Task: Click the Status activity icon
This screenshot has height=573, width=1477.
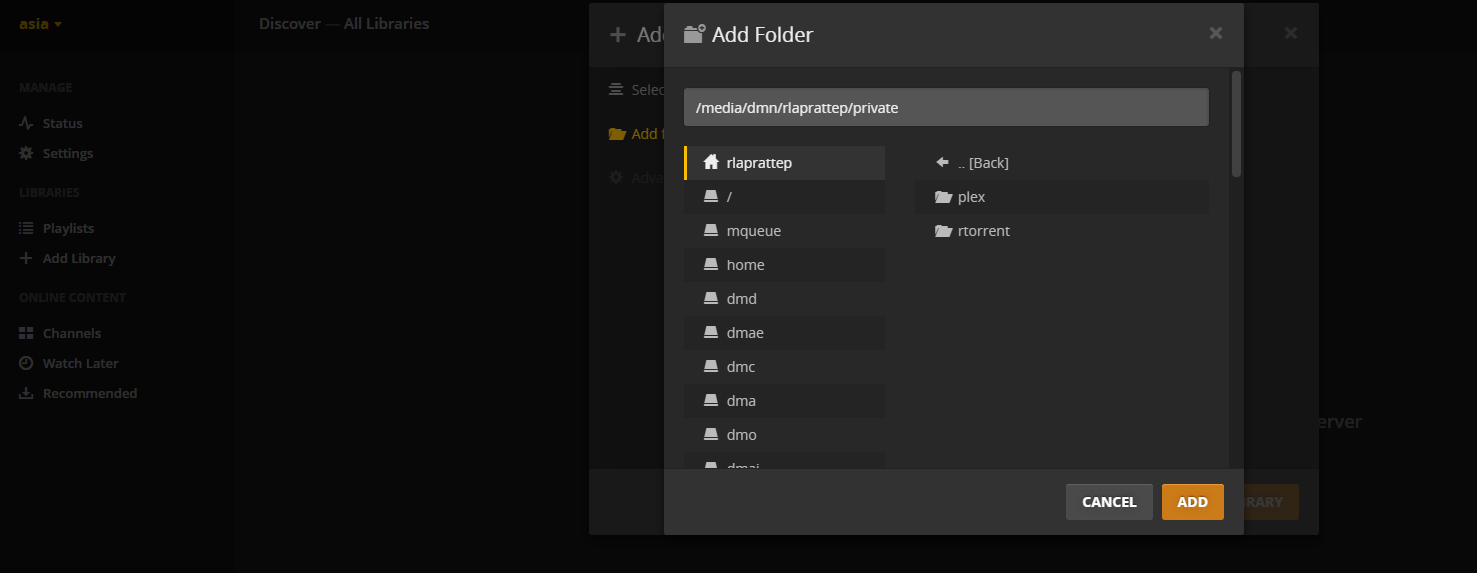Action: coord(26,123)
